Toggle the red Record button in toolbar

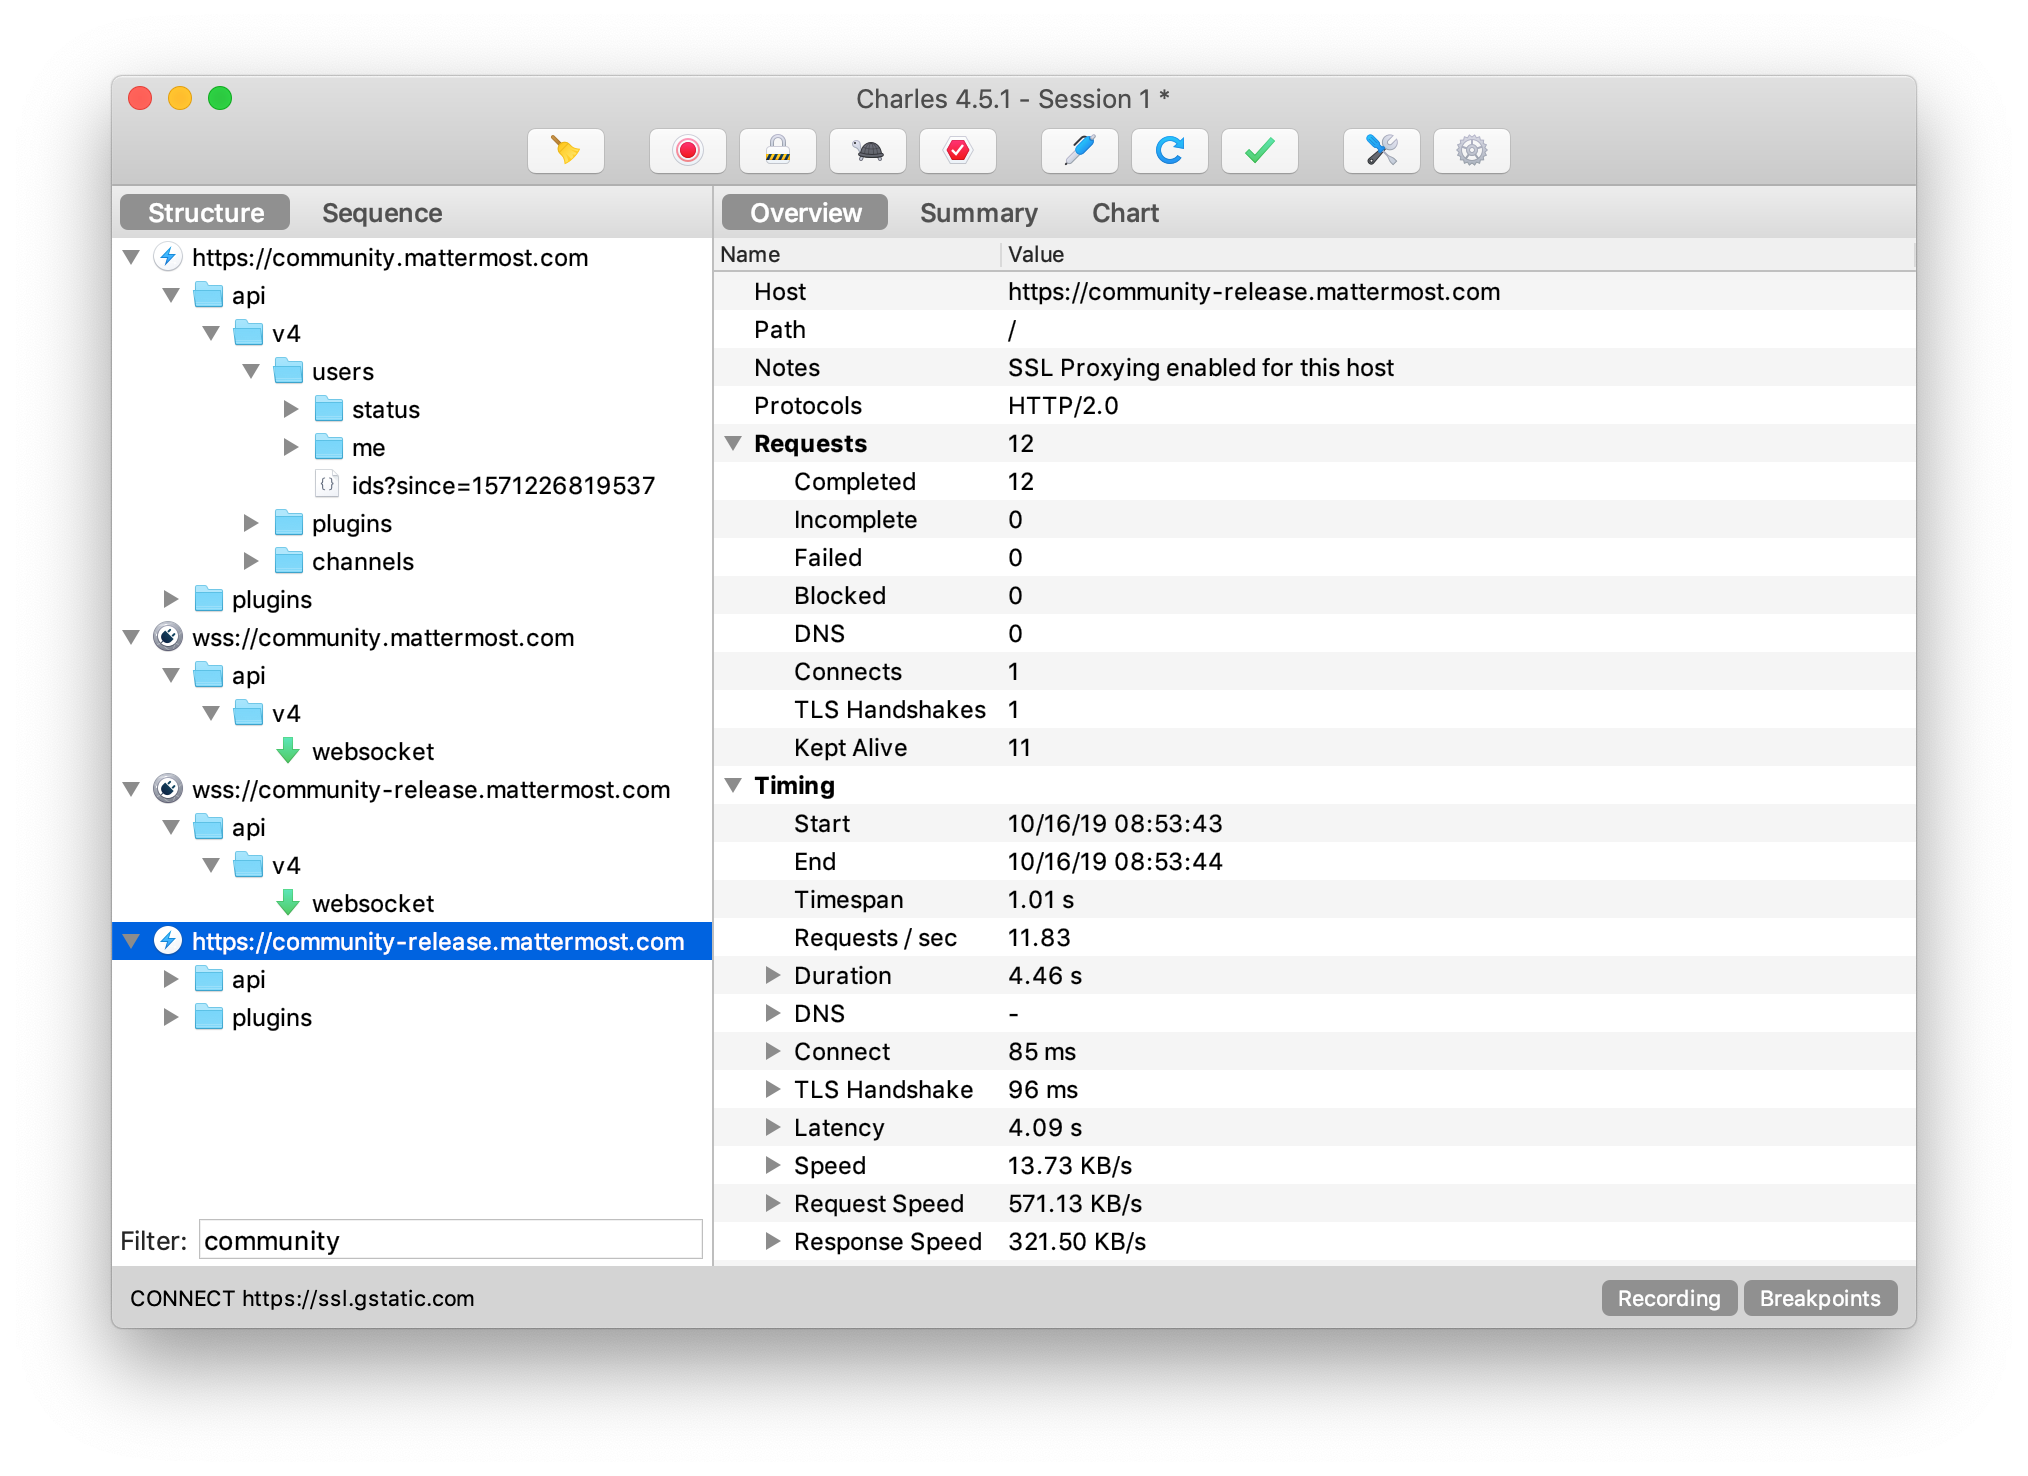(x=688, y=151)
